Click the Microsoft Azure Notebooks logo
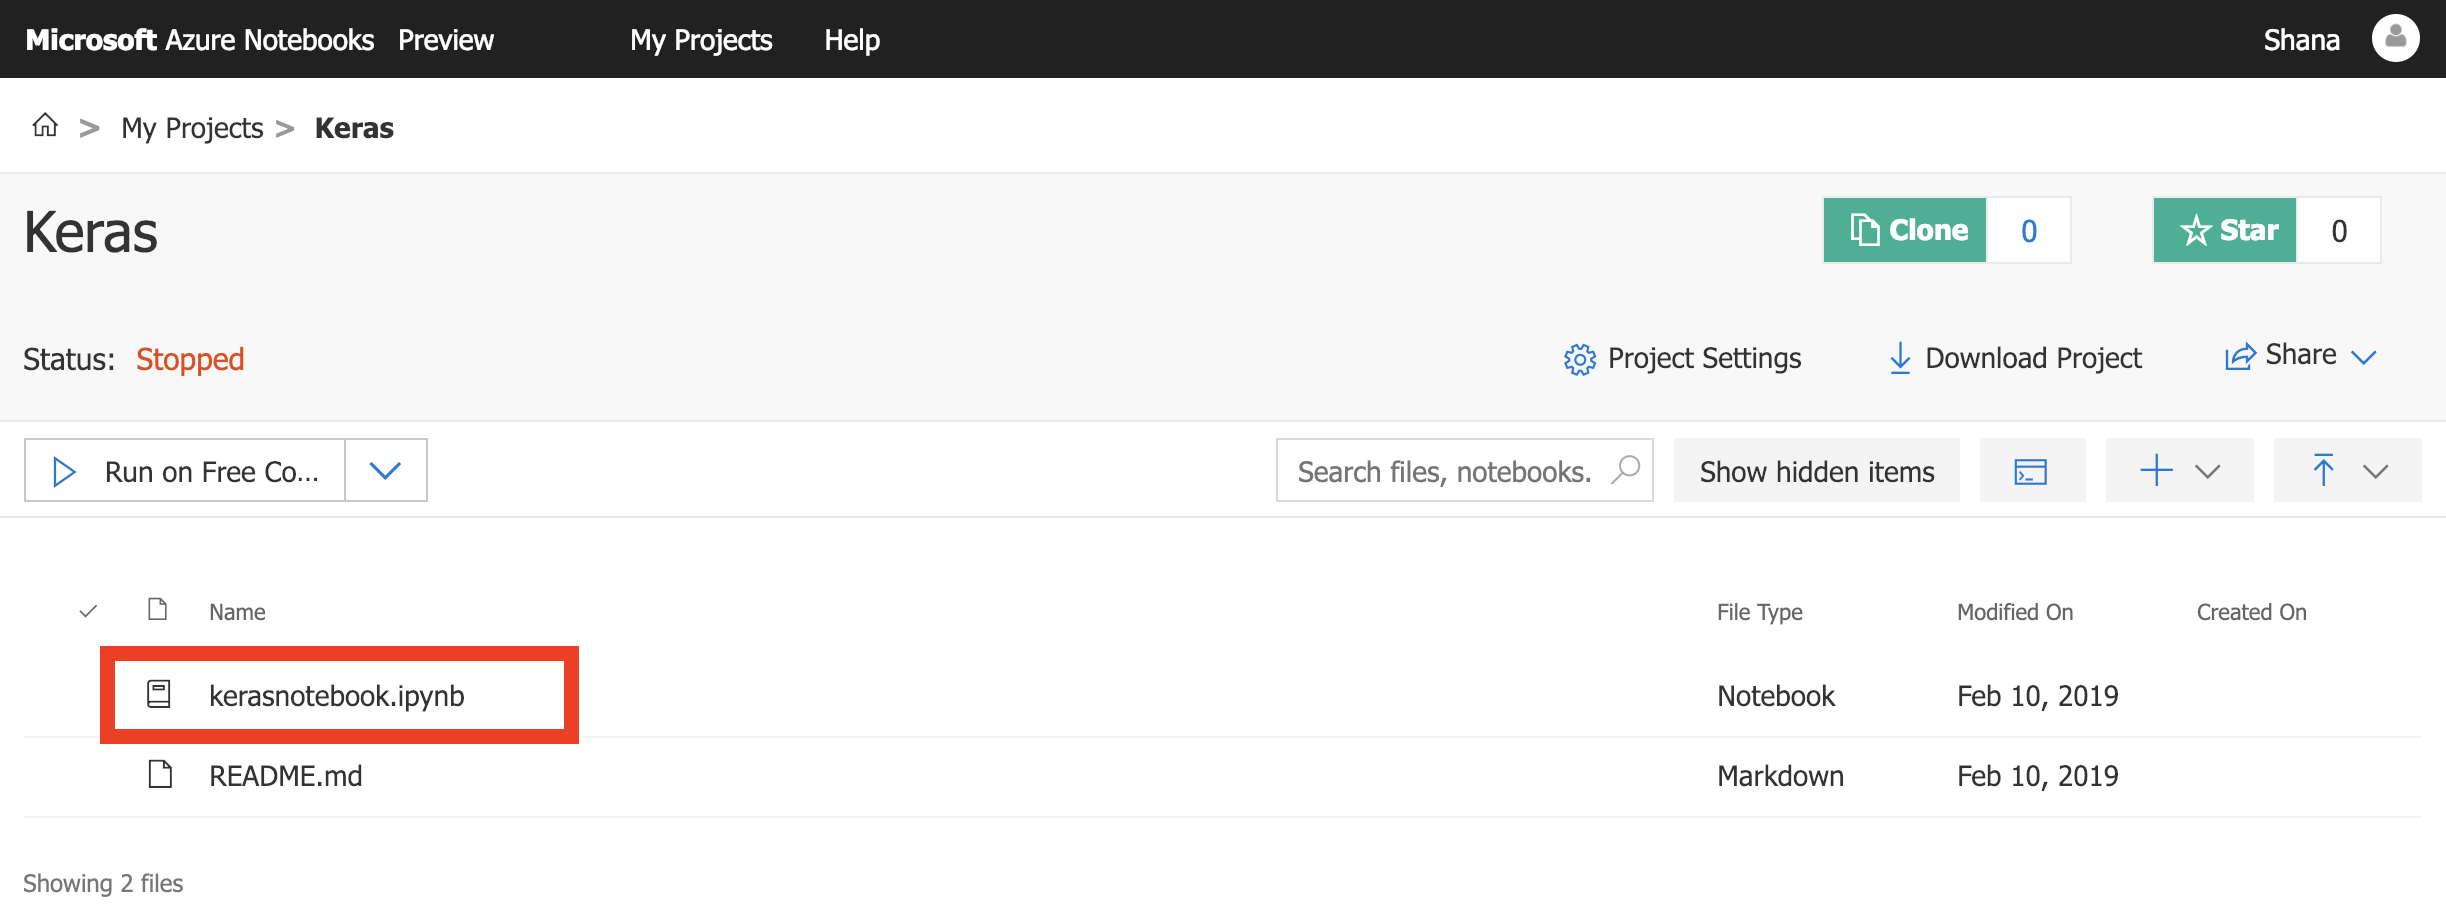 [200, 40]
